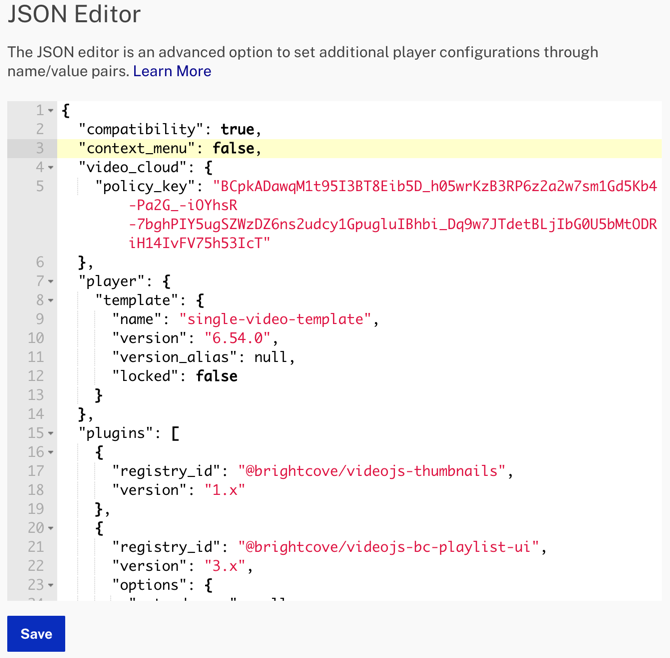Click the Save button
Viewport: 670px width, 658px height.
[x=36, y=634]
